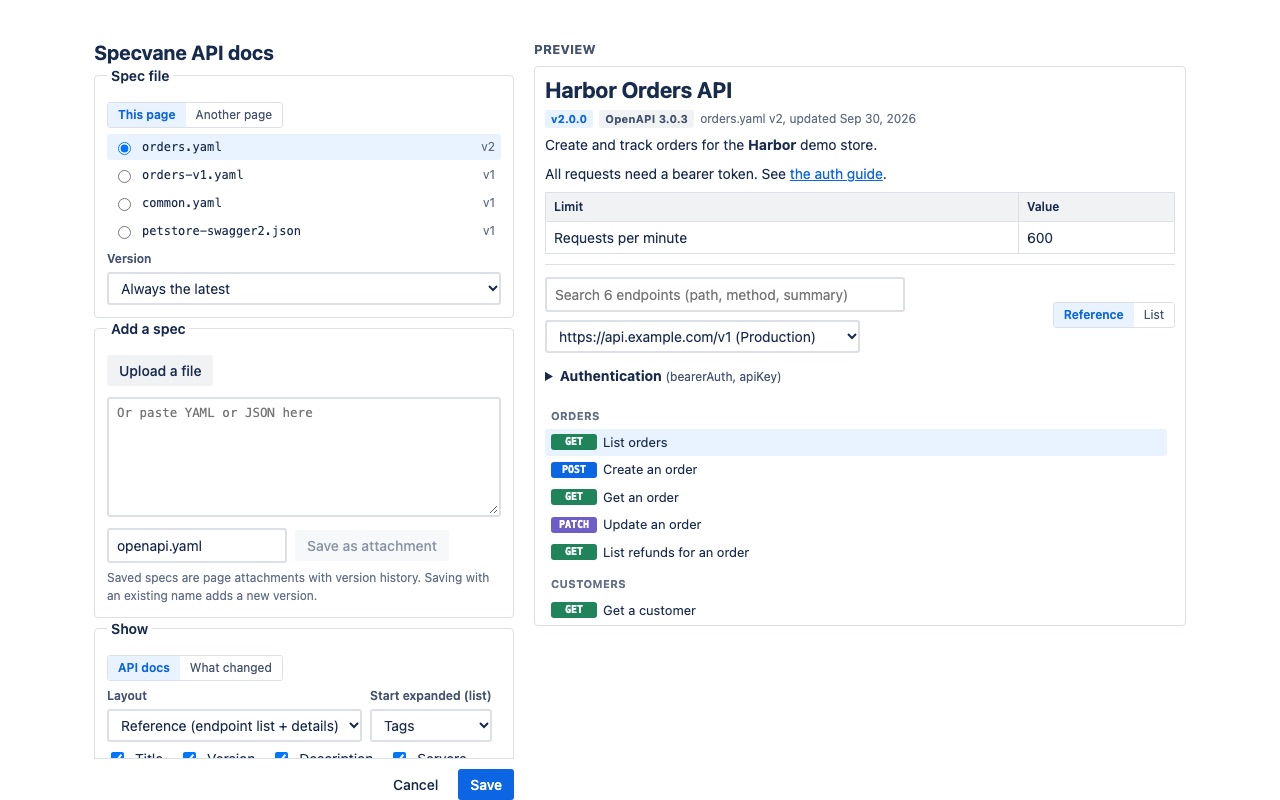Select the orders.yaml spec file
This screenshot has width=1280, height=800.
click(304, 147)
